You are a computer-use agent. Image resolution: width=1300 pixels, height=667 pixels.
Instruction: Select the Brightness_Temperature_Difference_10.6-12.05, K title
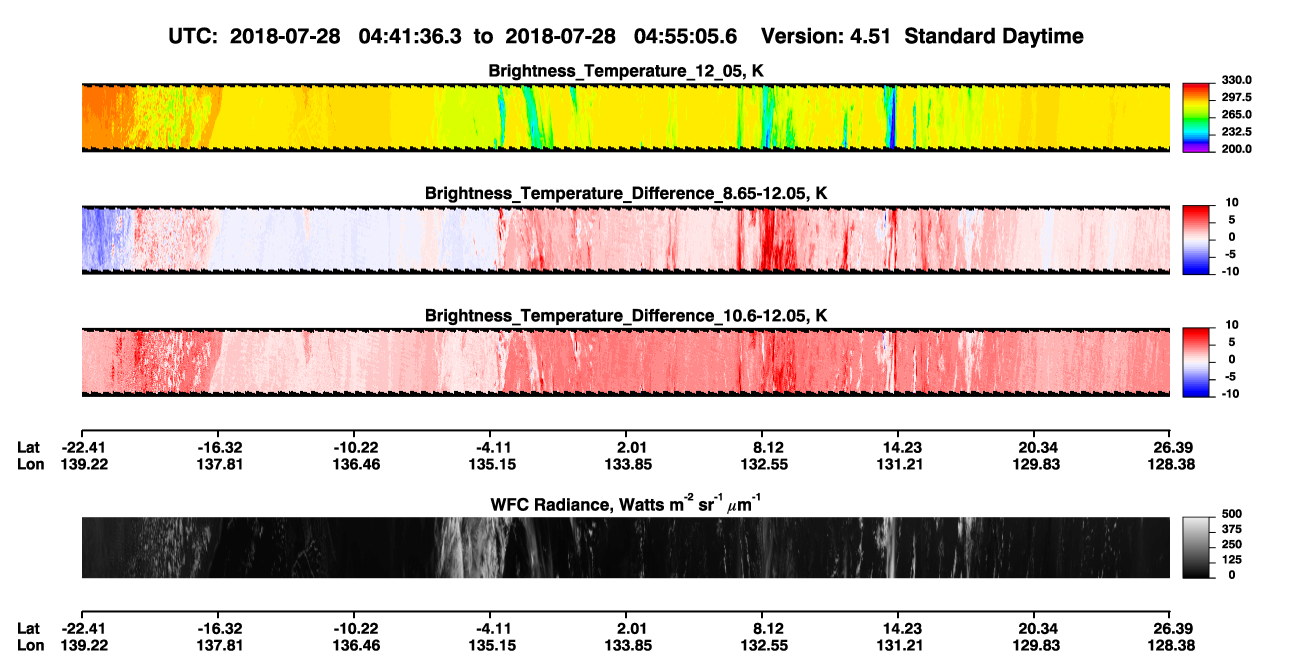pyautogui.click(x=626, y=315)
